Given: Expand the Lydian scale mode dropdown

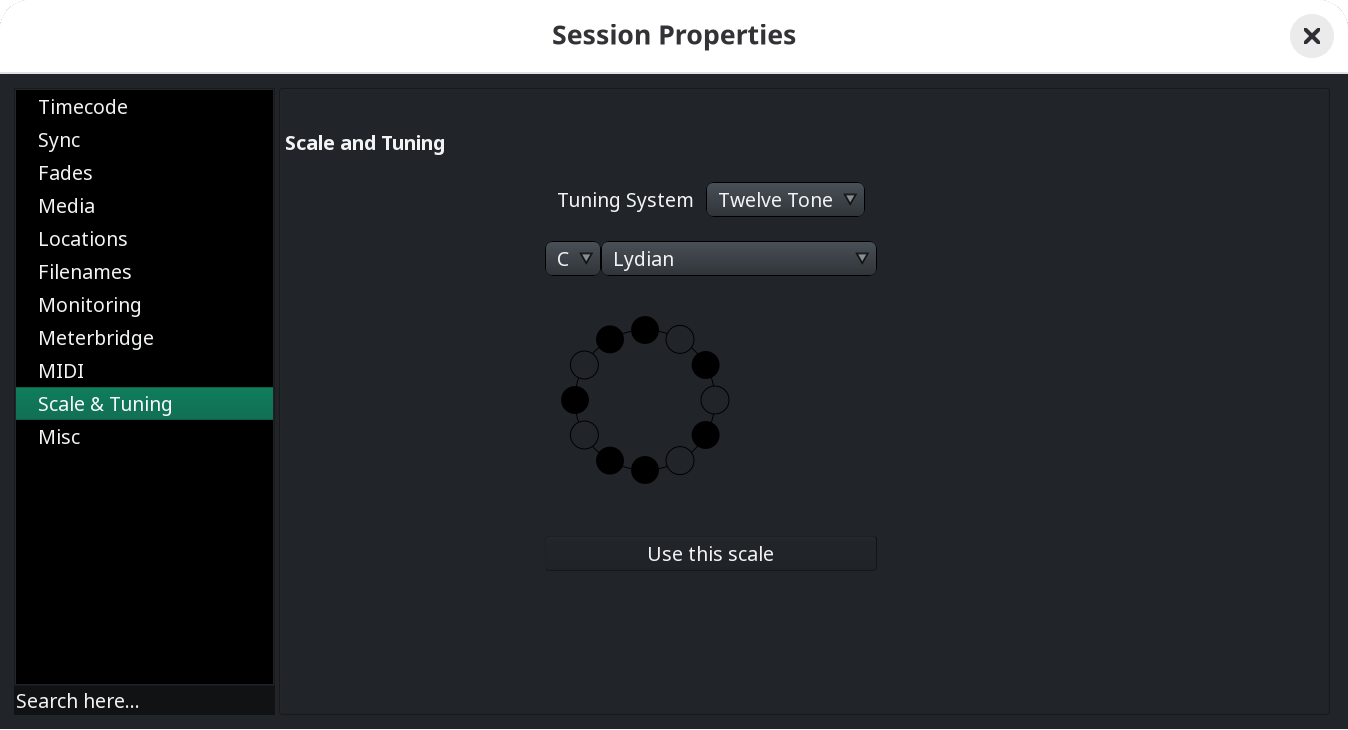Looking at the screenshot, I should point(738,259).
